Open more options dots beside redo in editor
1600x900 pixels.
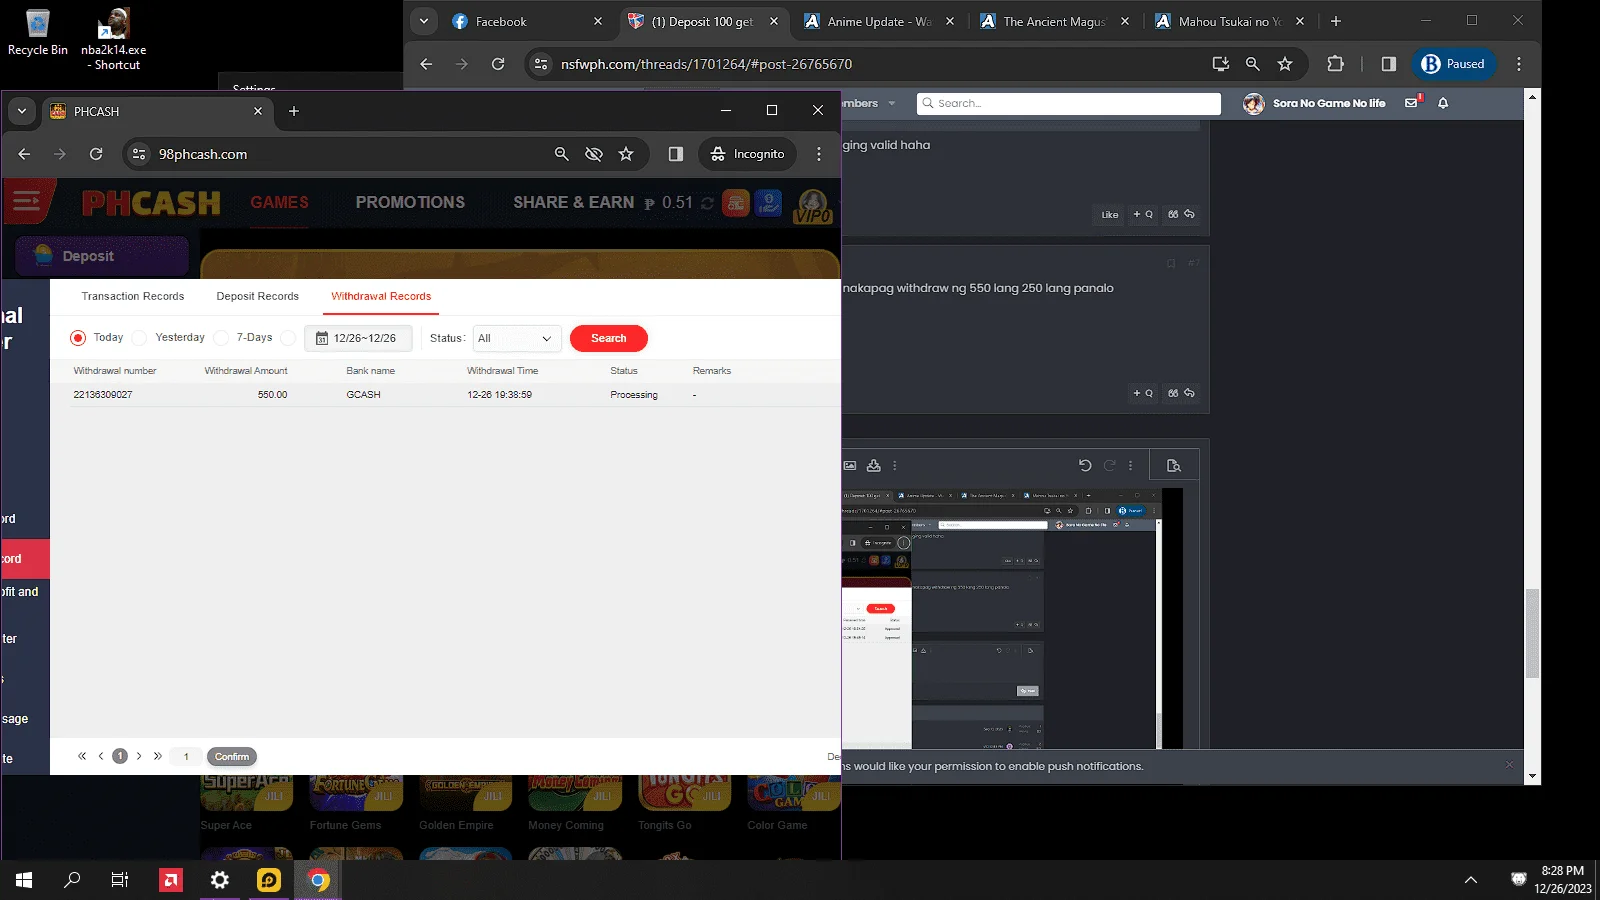pos(1131,465)
